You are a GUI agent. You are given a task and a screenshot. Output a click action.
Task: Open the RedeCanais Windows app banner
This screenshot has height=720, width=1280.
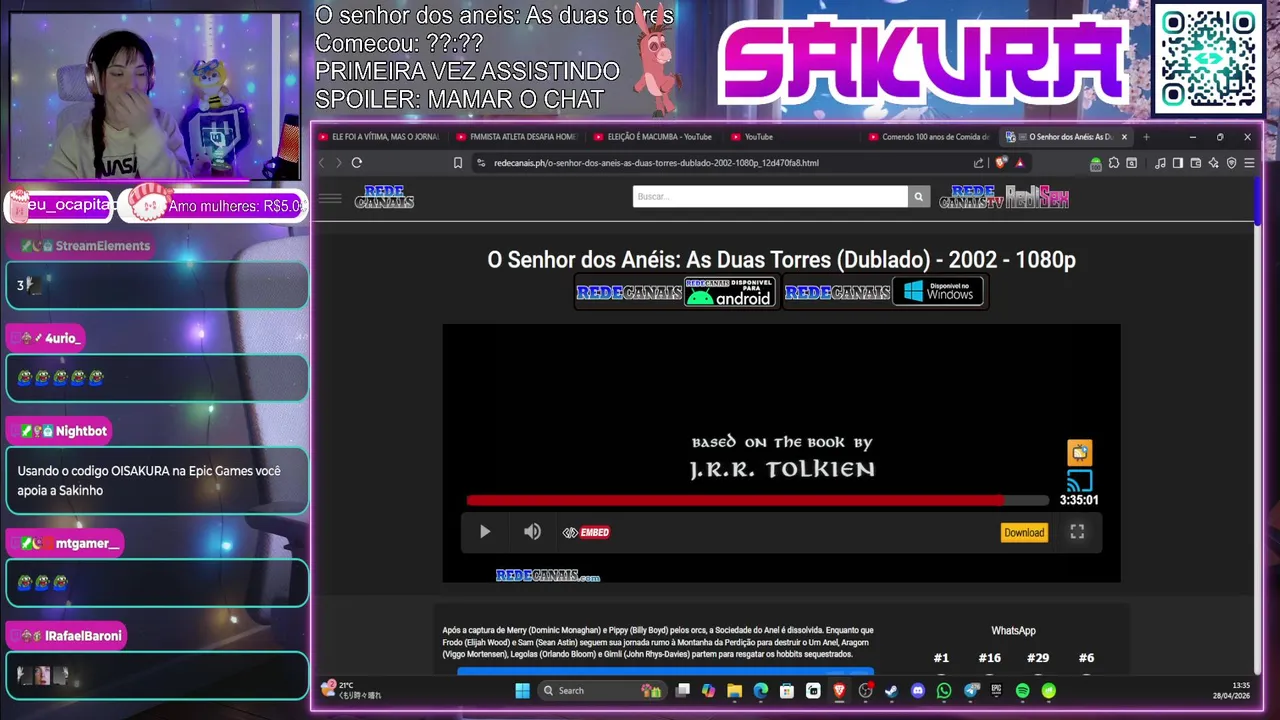point(885,292)
